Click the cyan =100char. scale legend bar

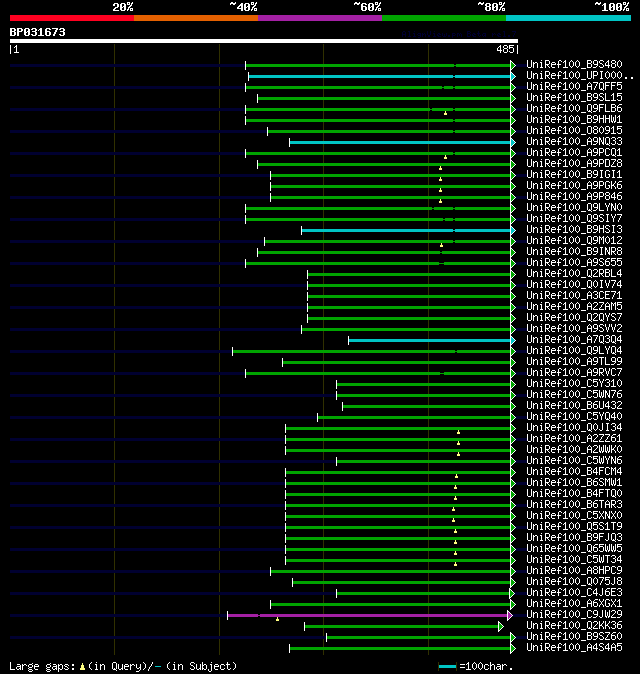(x=447, y=667)
